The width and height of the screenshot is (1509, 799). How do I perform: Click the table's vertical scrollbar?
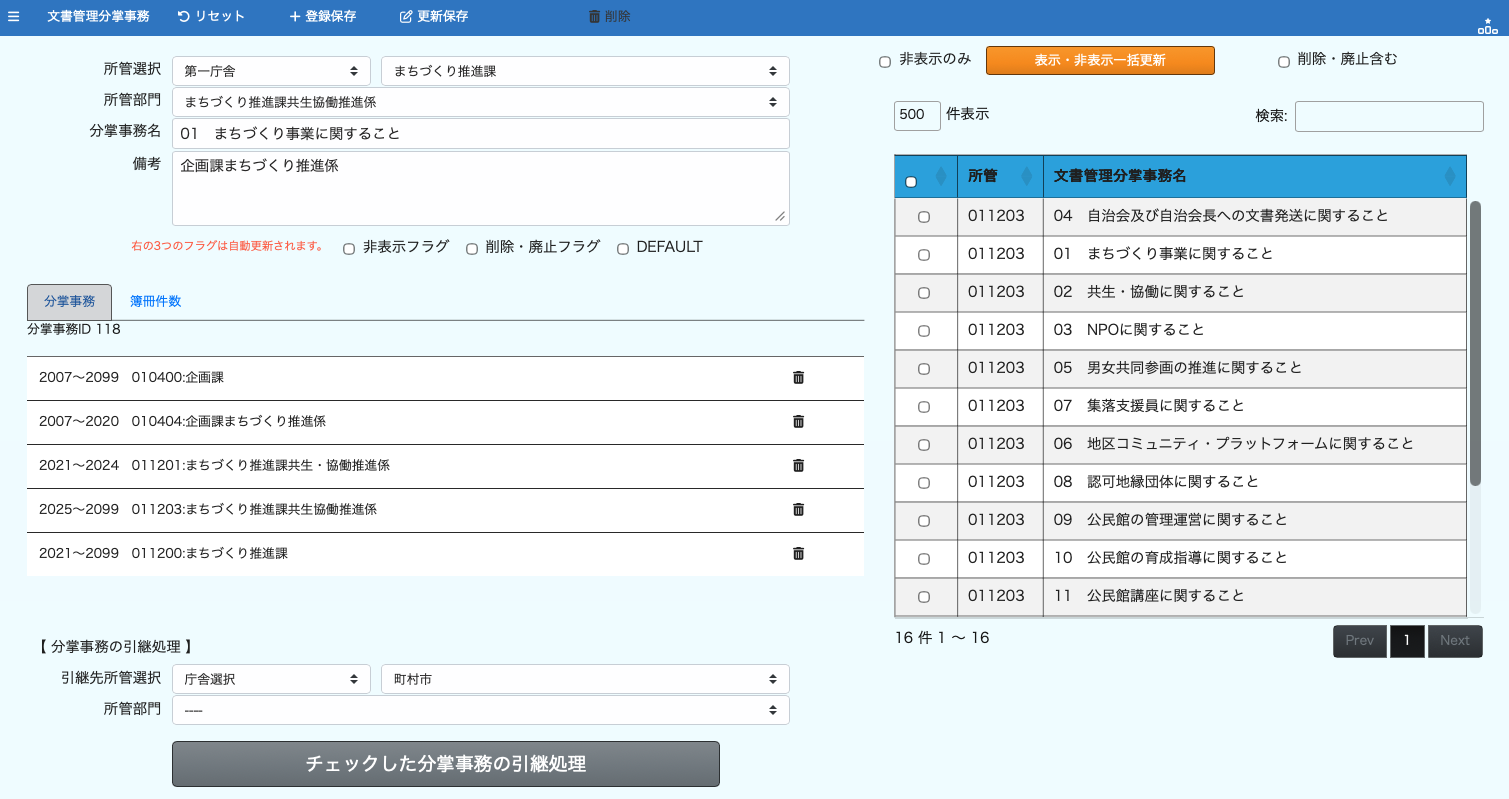pyautogui.click(x=1475, y=343)
